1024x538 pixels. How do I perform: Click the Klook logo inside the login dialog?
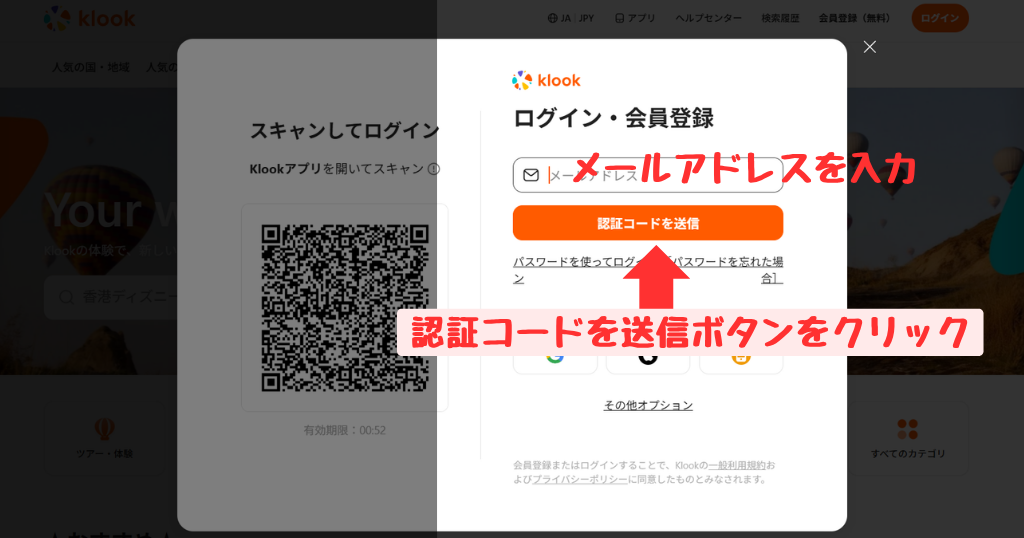click(546, 80)
